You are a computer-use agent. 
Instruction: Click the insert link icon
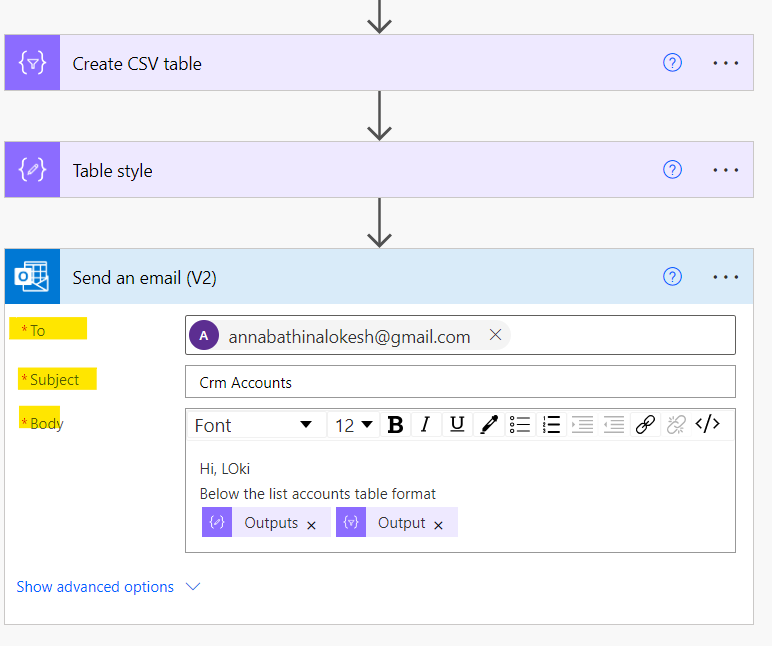coord(645,424)
